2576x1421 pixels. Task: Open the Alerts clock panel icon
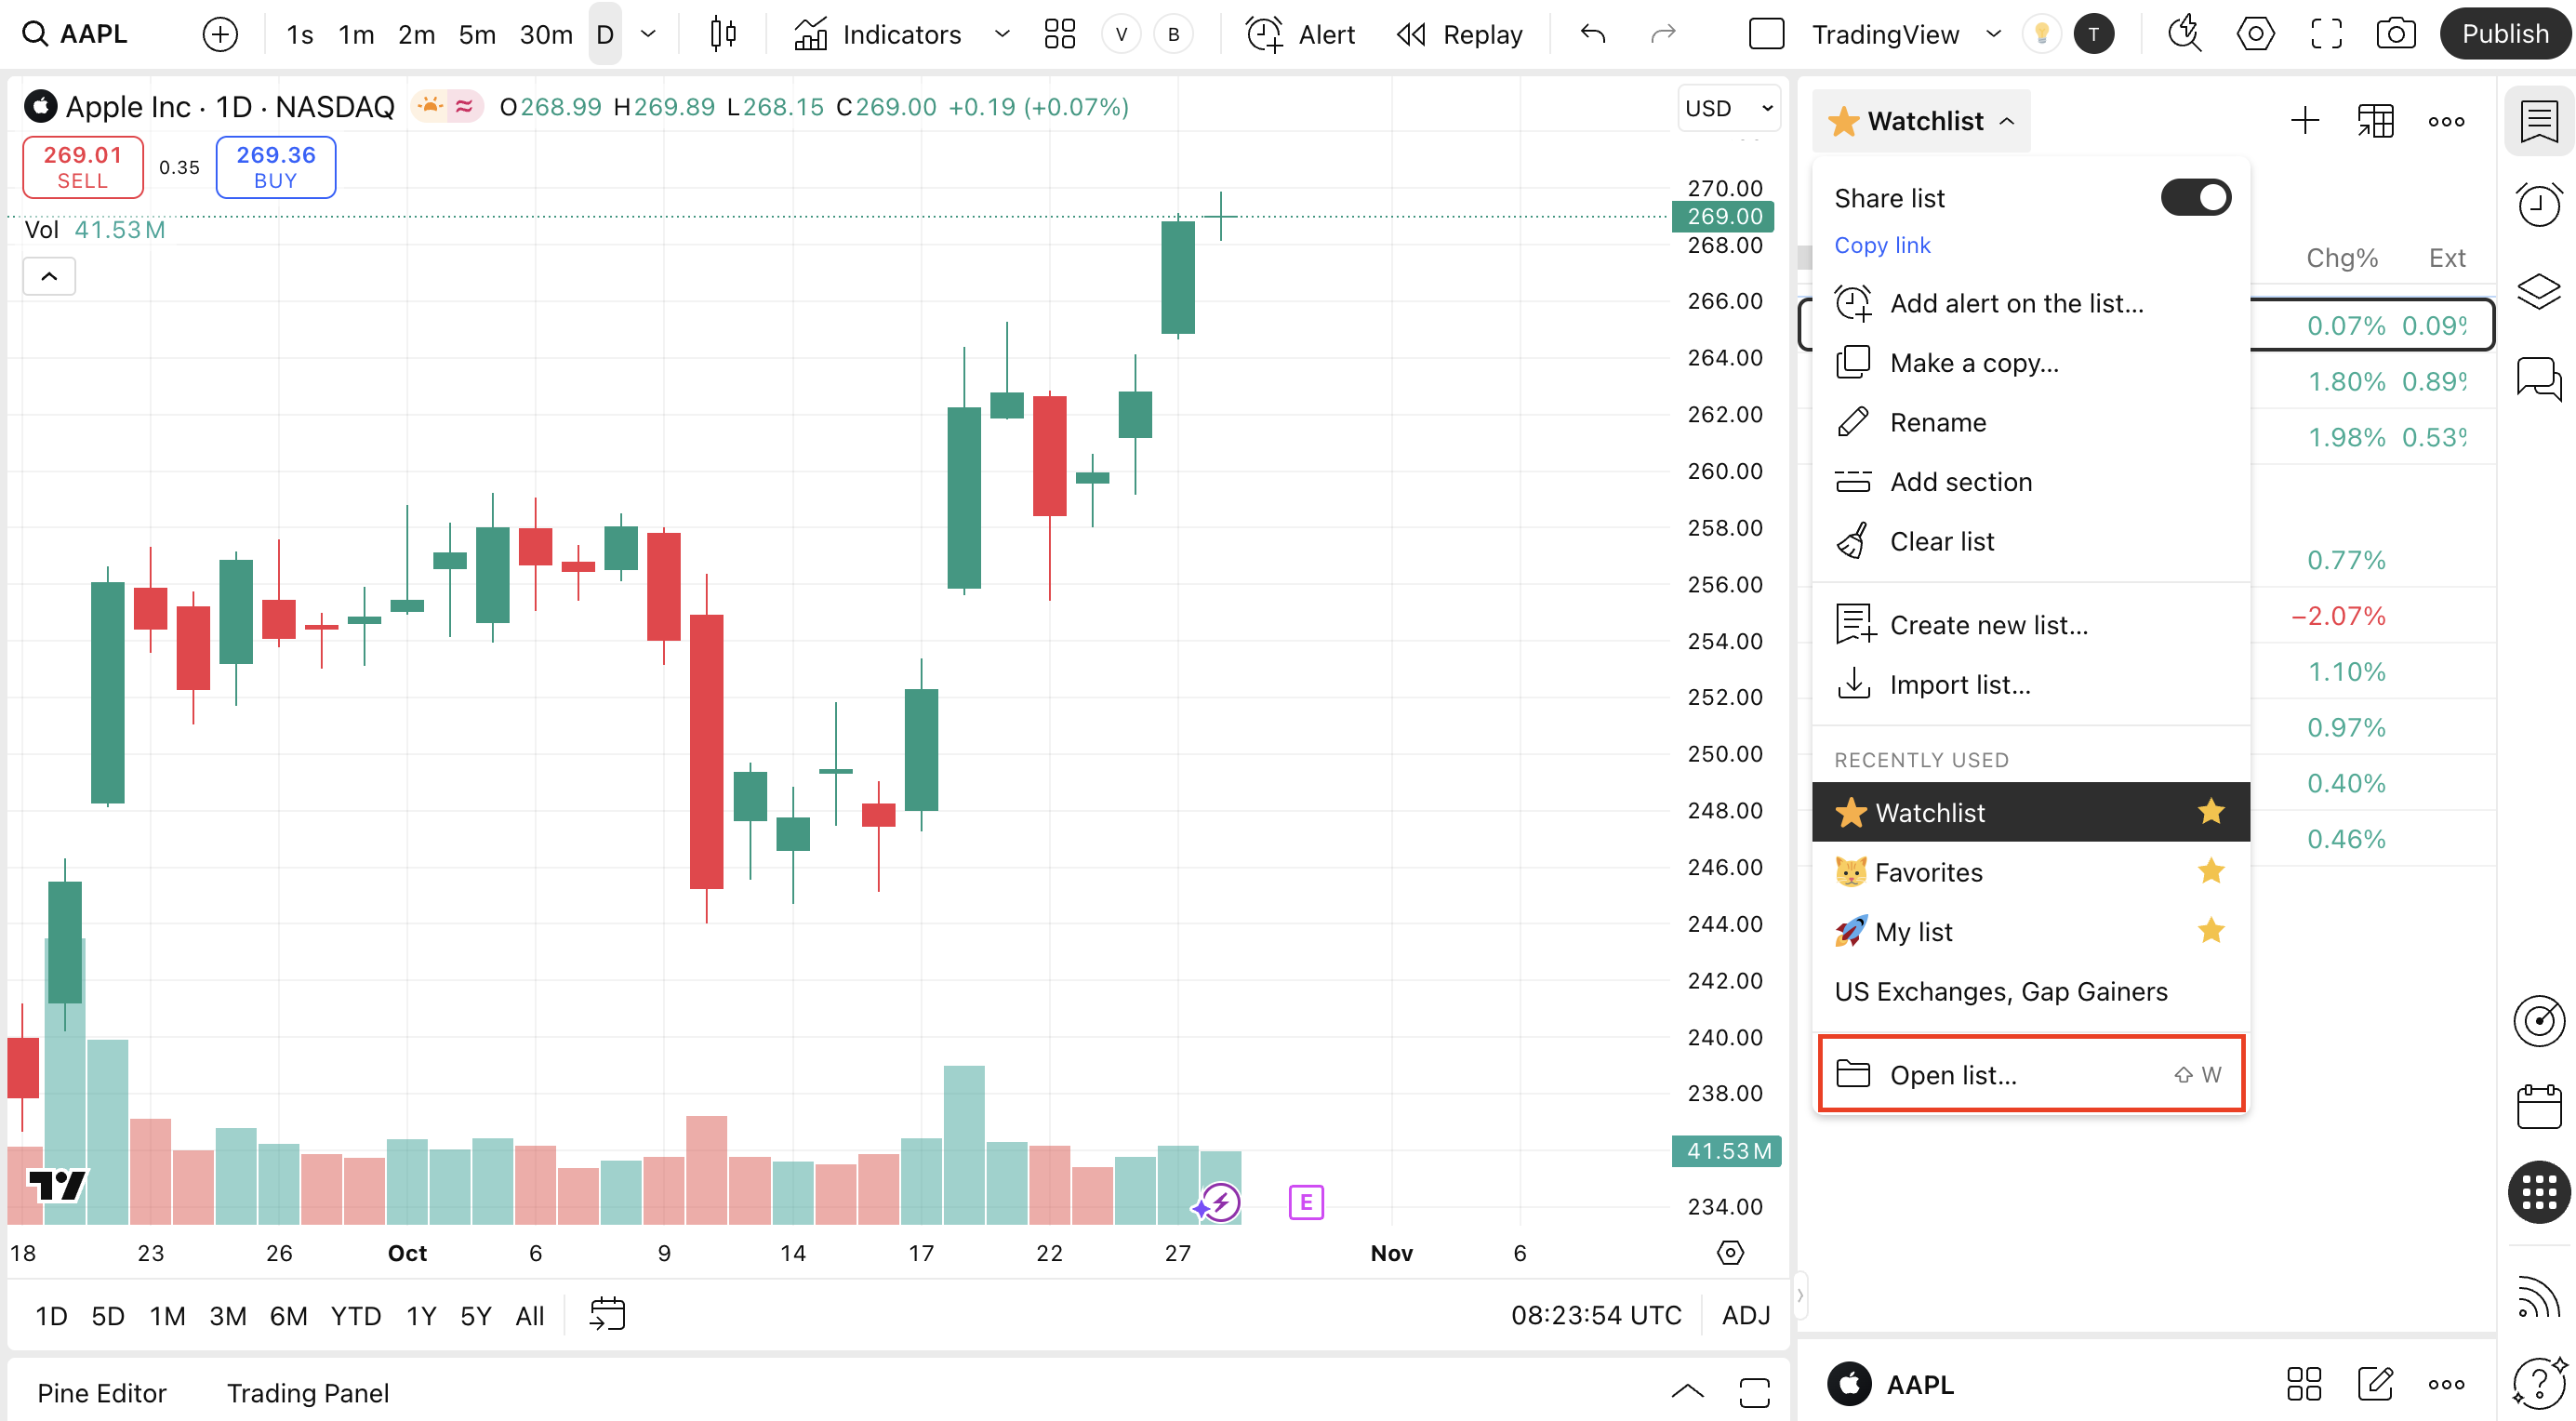coord(2539,205)
